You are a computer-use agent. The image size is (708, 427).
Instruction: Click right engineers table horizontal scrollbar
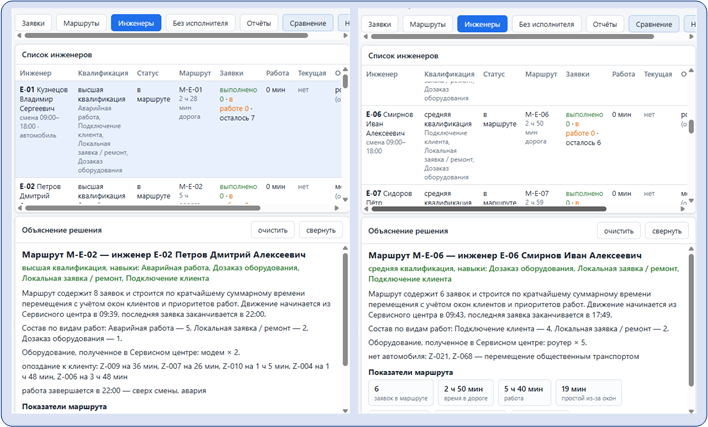pyautogui.click(x=489, y=209)
